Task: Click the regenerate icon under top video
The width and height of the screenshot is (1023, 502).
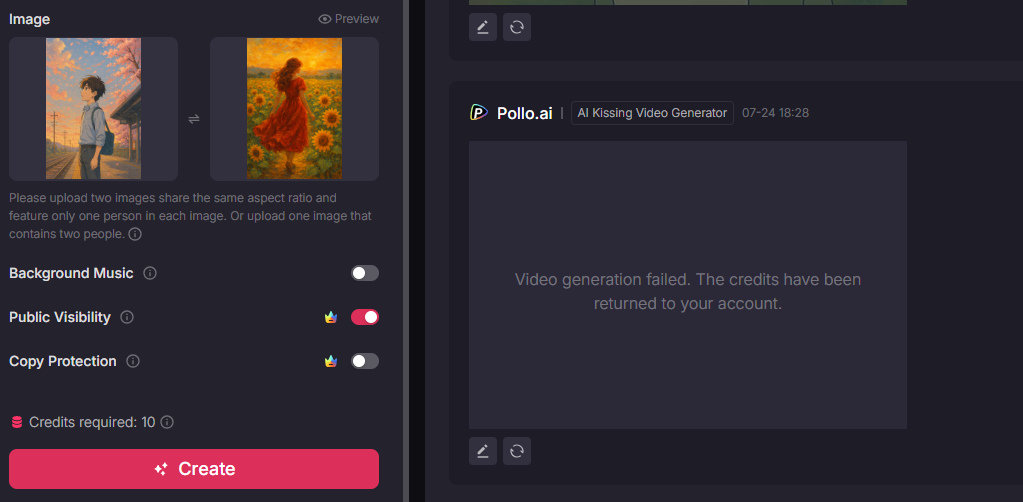Action: (x=517, y=27)
